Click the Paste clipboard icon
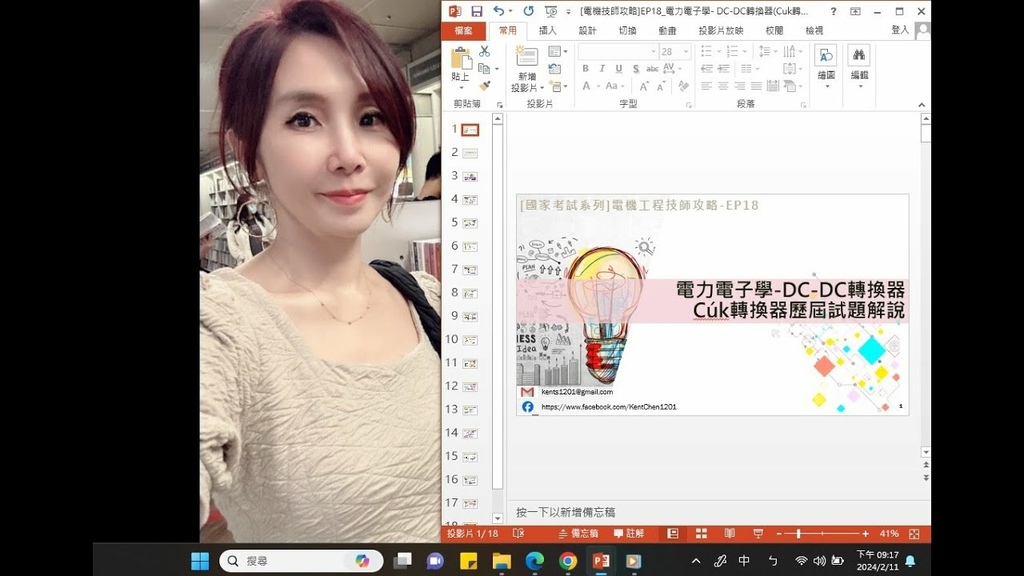 pos(461,59)
